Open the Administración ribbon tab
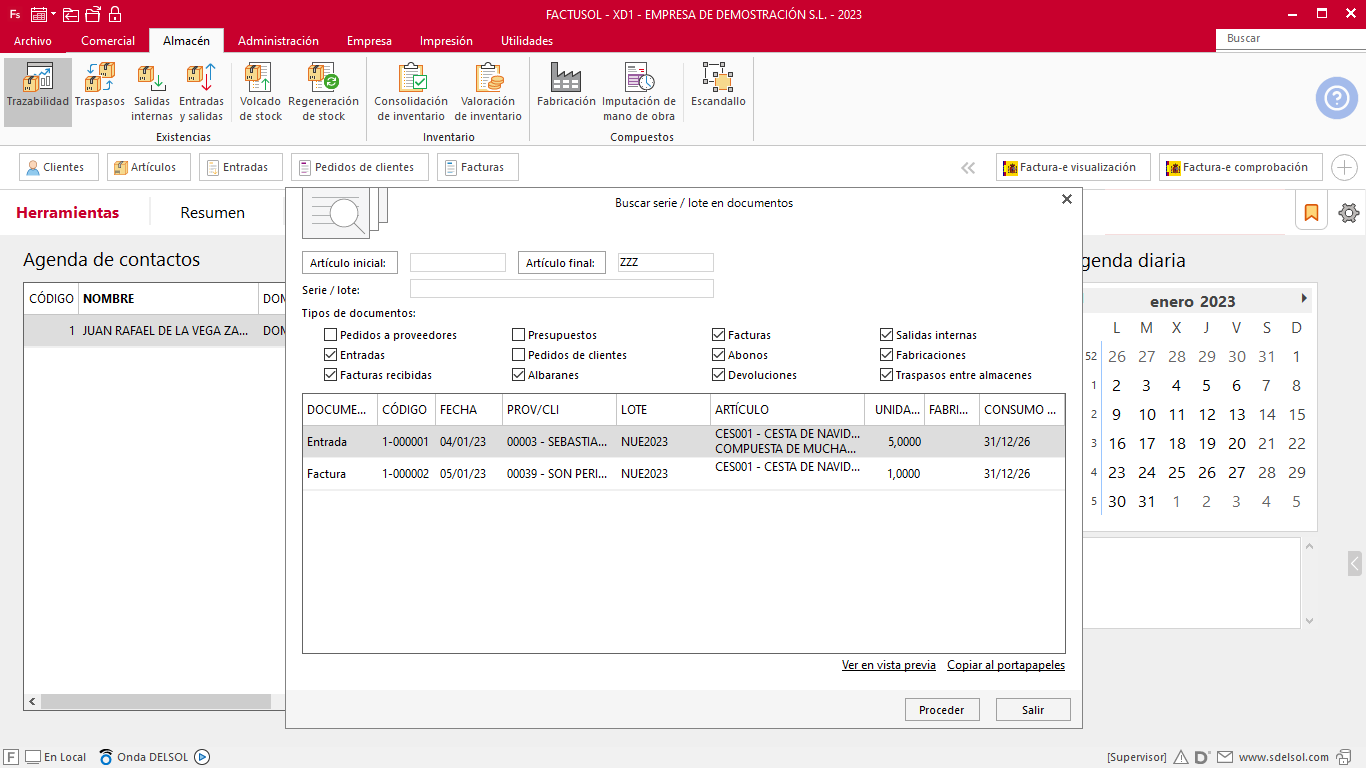1366x768 pixels. tap(278, 41)
